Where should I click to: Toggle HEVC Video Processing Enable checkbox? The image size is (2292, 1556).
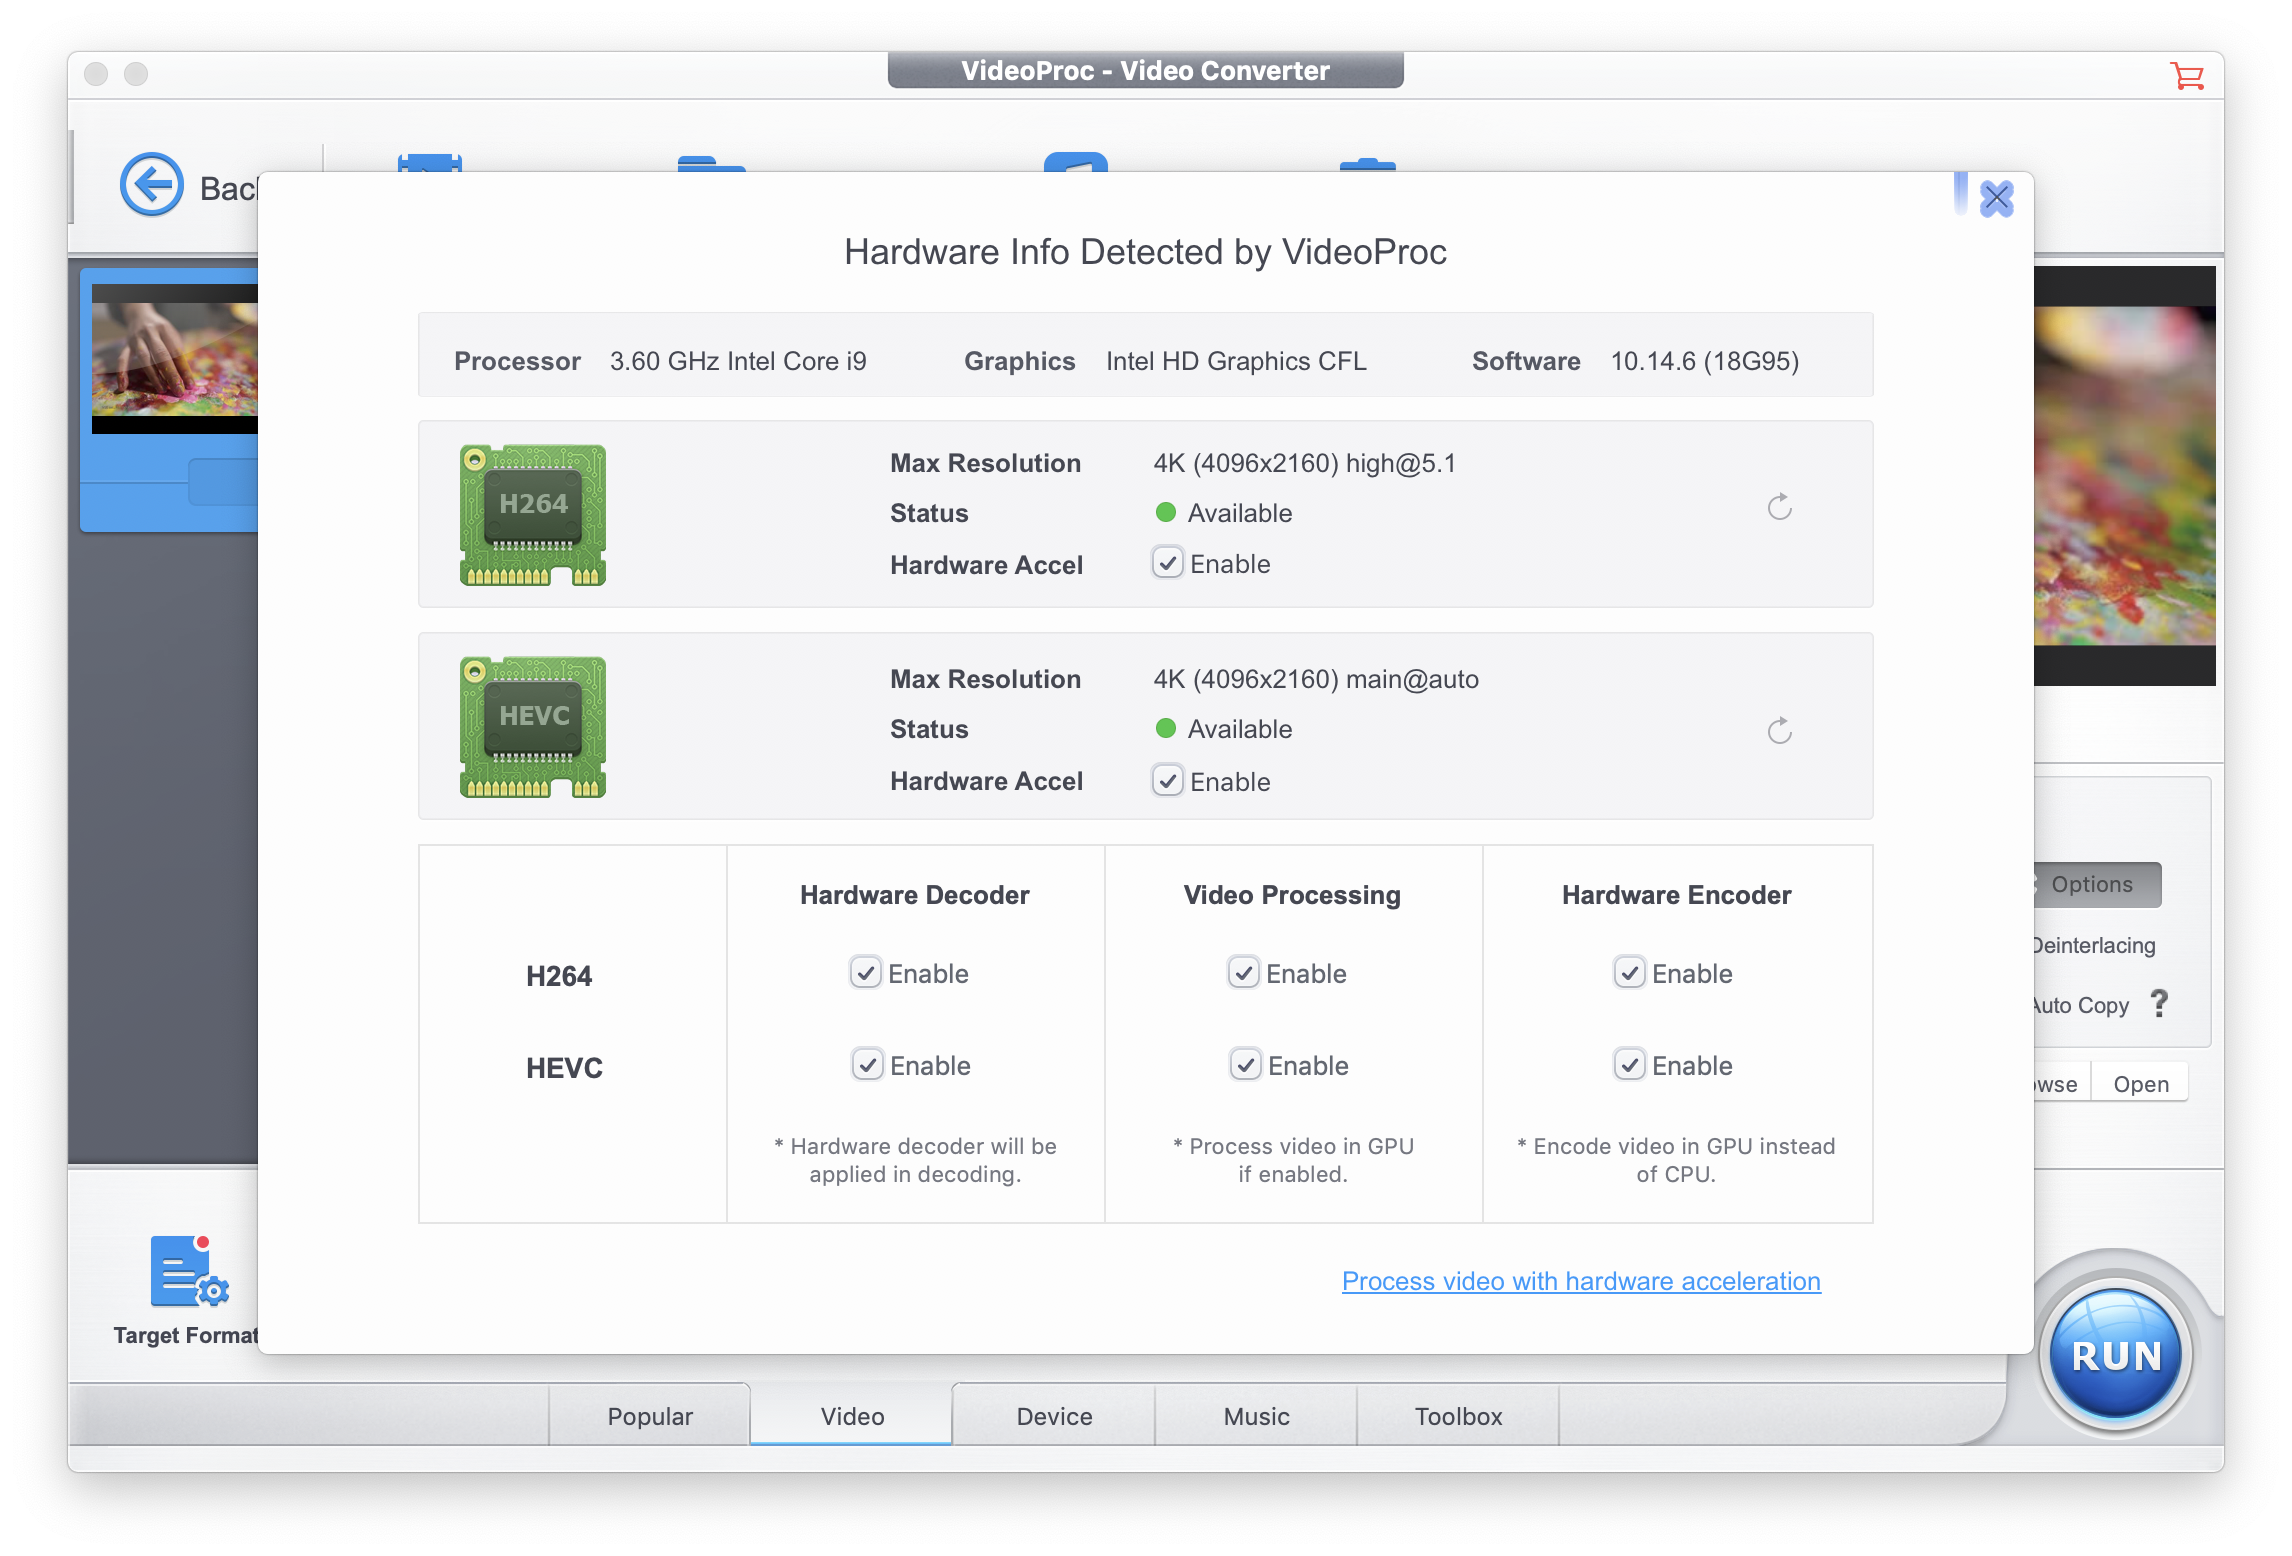tap(1245, 1065)
